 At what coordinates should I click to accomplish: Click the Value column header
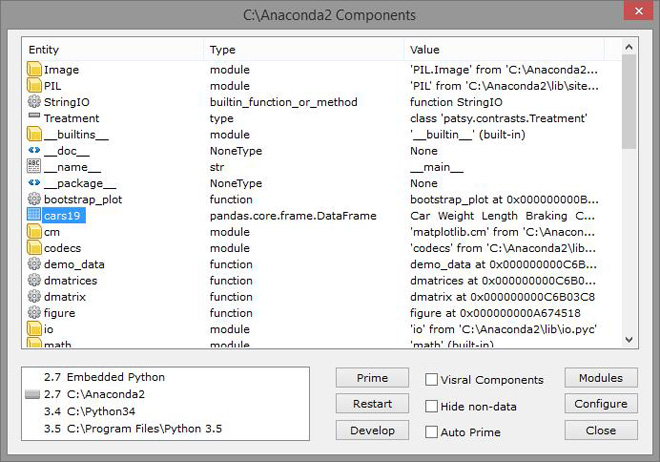tap(510, 50)
